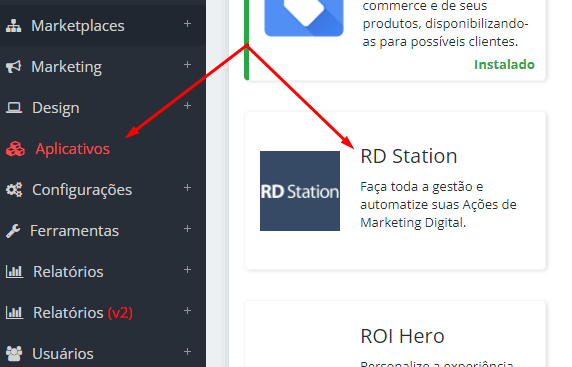The image size is (572, 367).
Task: Click the green Instalado status label
Action: tap(504, 65)
